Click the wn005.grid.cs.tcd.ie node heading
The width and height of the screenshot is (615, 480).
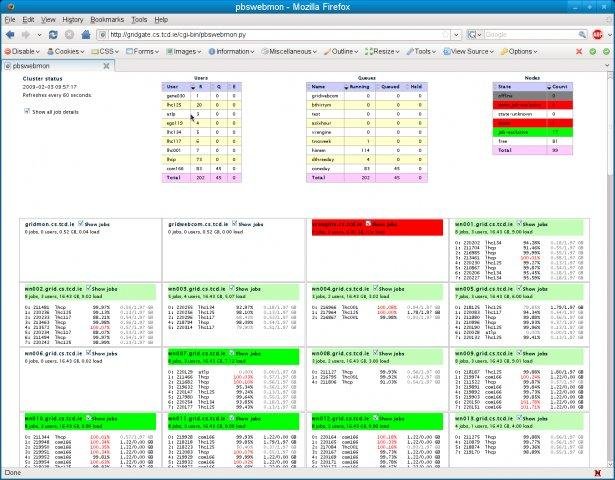pos(484,289)
